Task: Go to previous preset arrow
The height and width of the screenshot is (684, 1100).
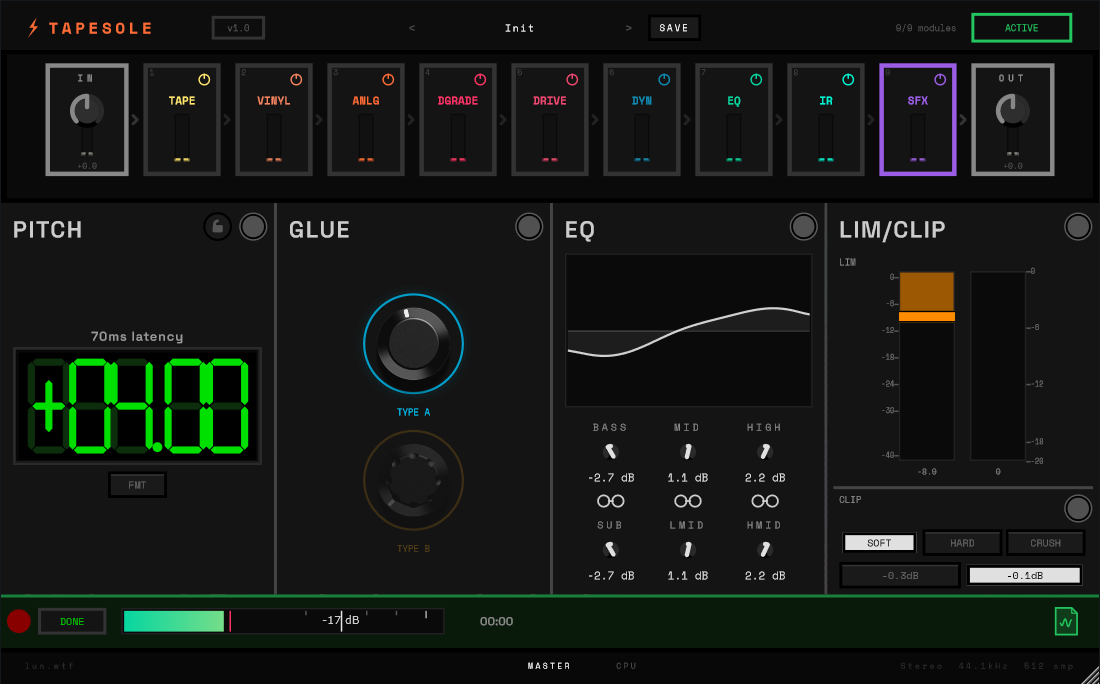Action: click(x=412, y=28)
